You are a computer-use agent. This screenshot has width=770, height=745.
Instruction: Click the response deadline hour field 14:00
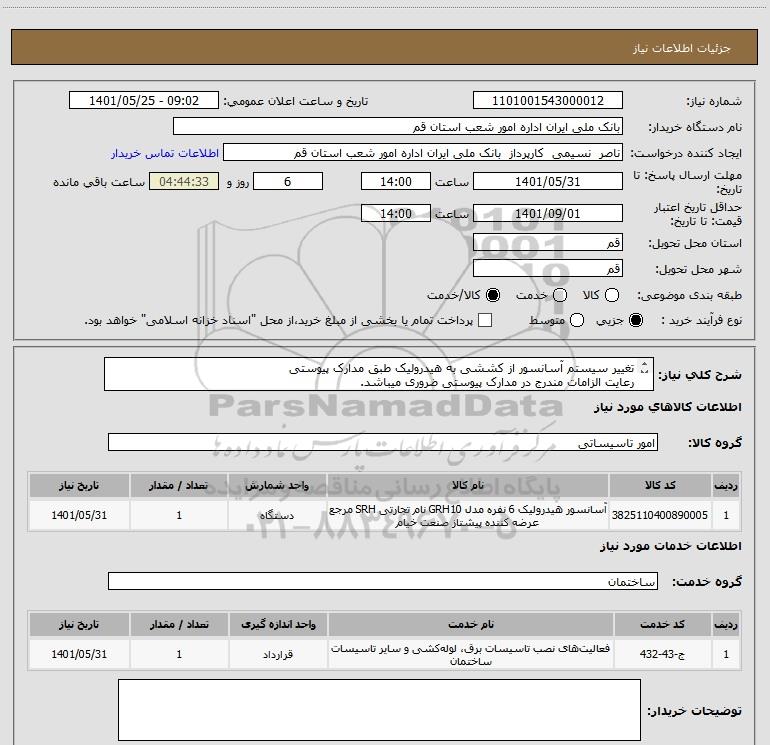coord(396,181)
